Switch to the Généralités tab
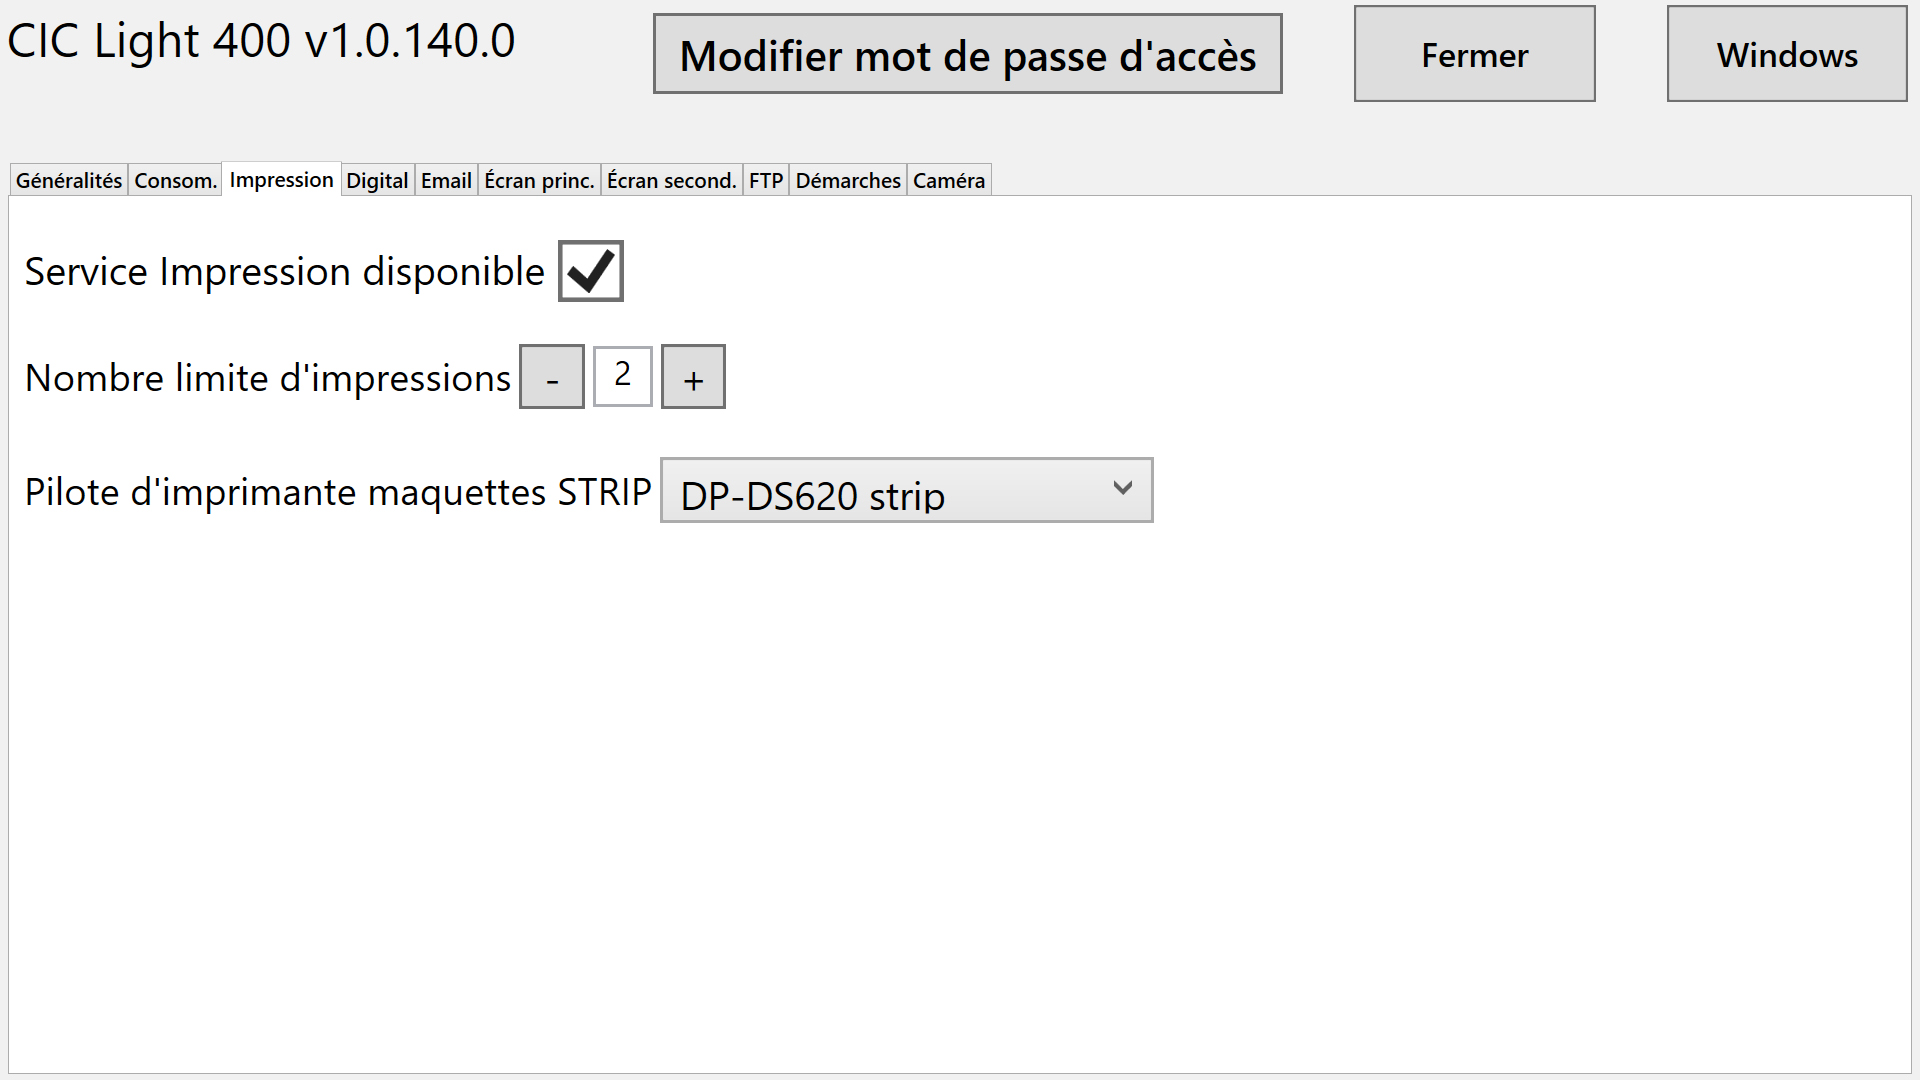The image size is (1920, 1080). (69, 181)
